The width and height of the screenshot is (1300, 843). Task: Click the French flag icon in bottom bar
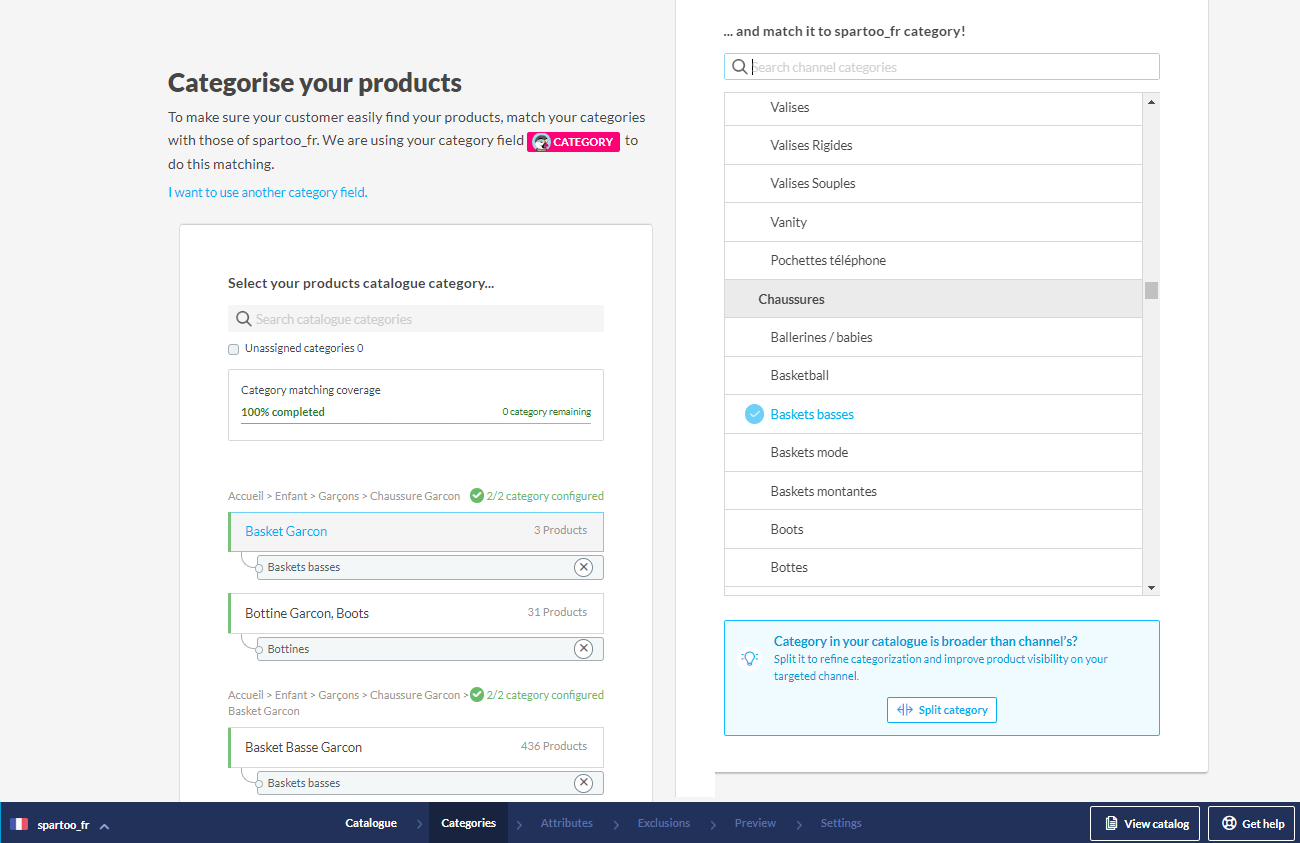point(19,824)
